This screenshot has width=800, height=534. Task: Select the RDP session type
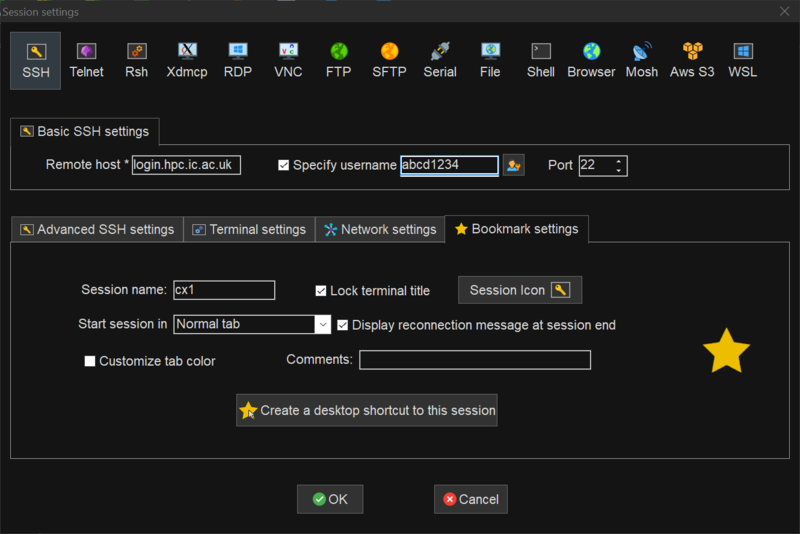click(238, 61)
